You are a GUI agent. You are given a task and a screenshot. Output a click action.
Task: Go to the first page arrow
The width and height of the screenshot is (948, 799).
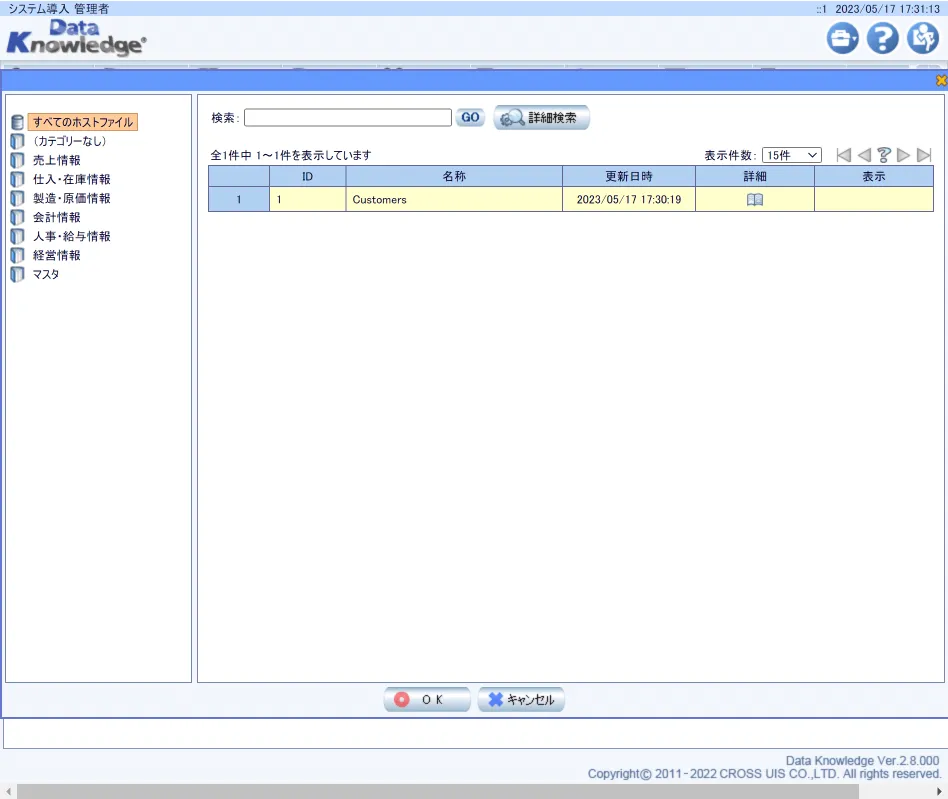[844, 155]
